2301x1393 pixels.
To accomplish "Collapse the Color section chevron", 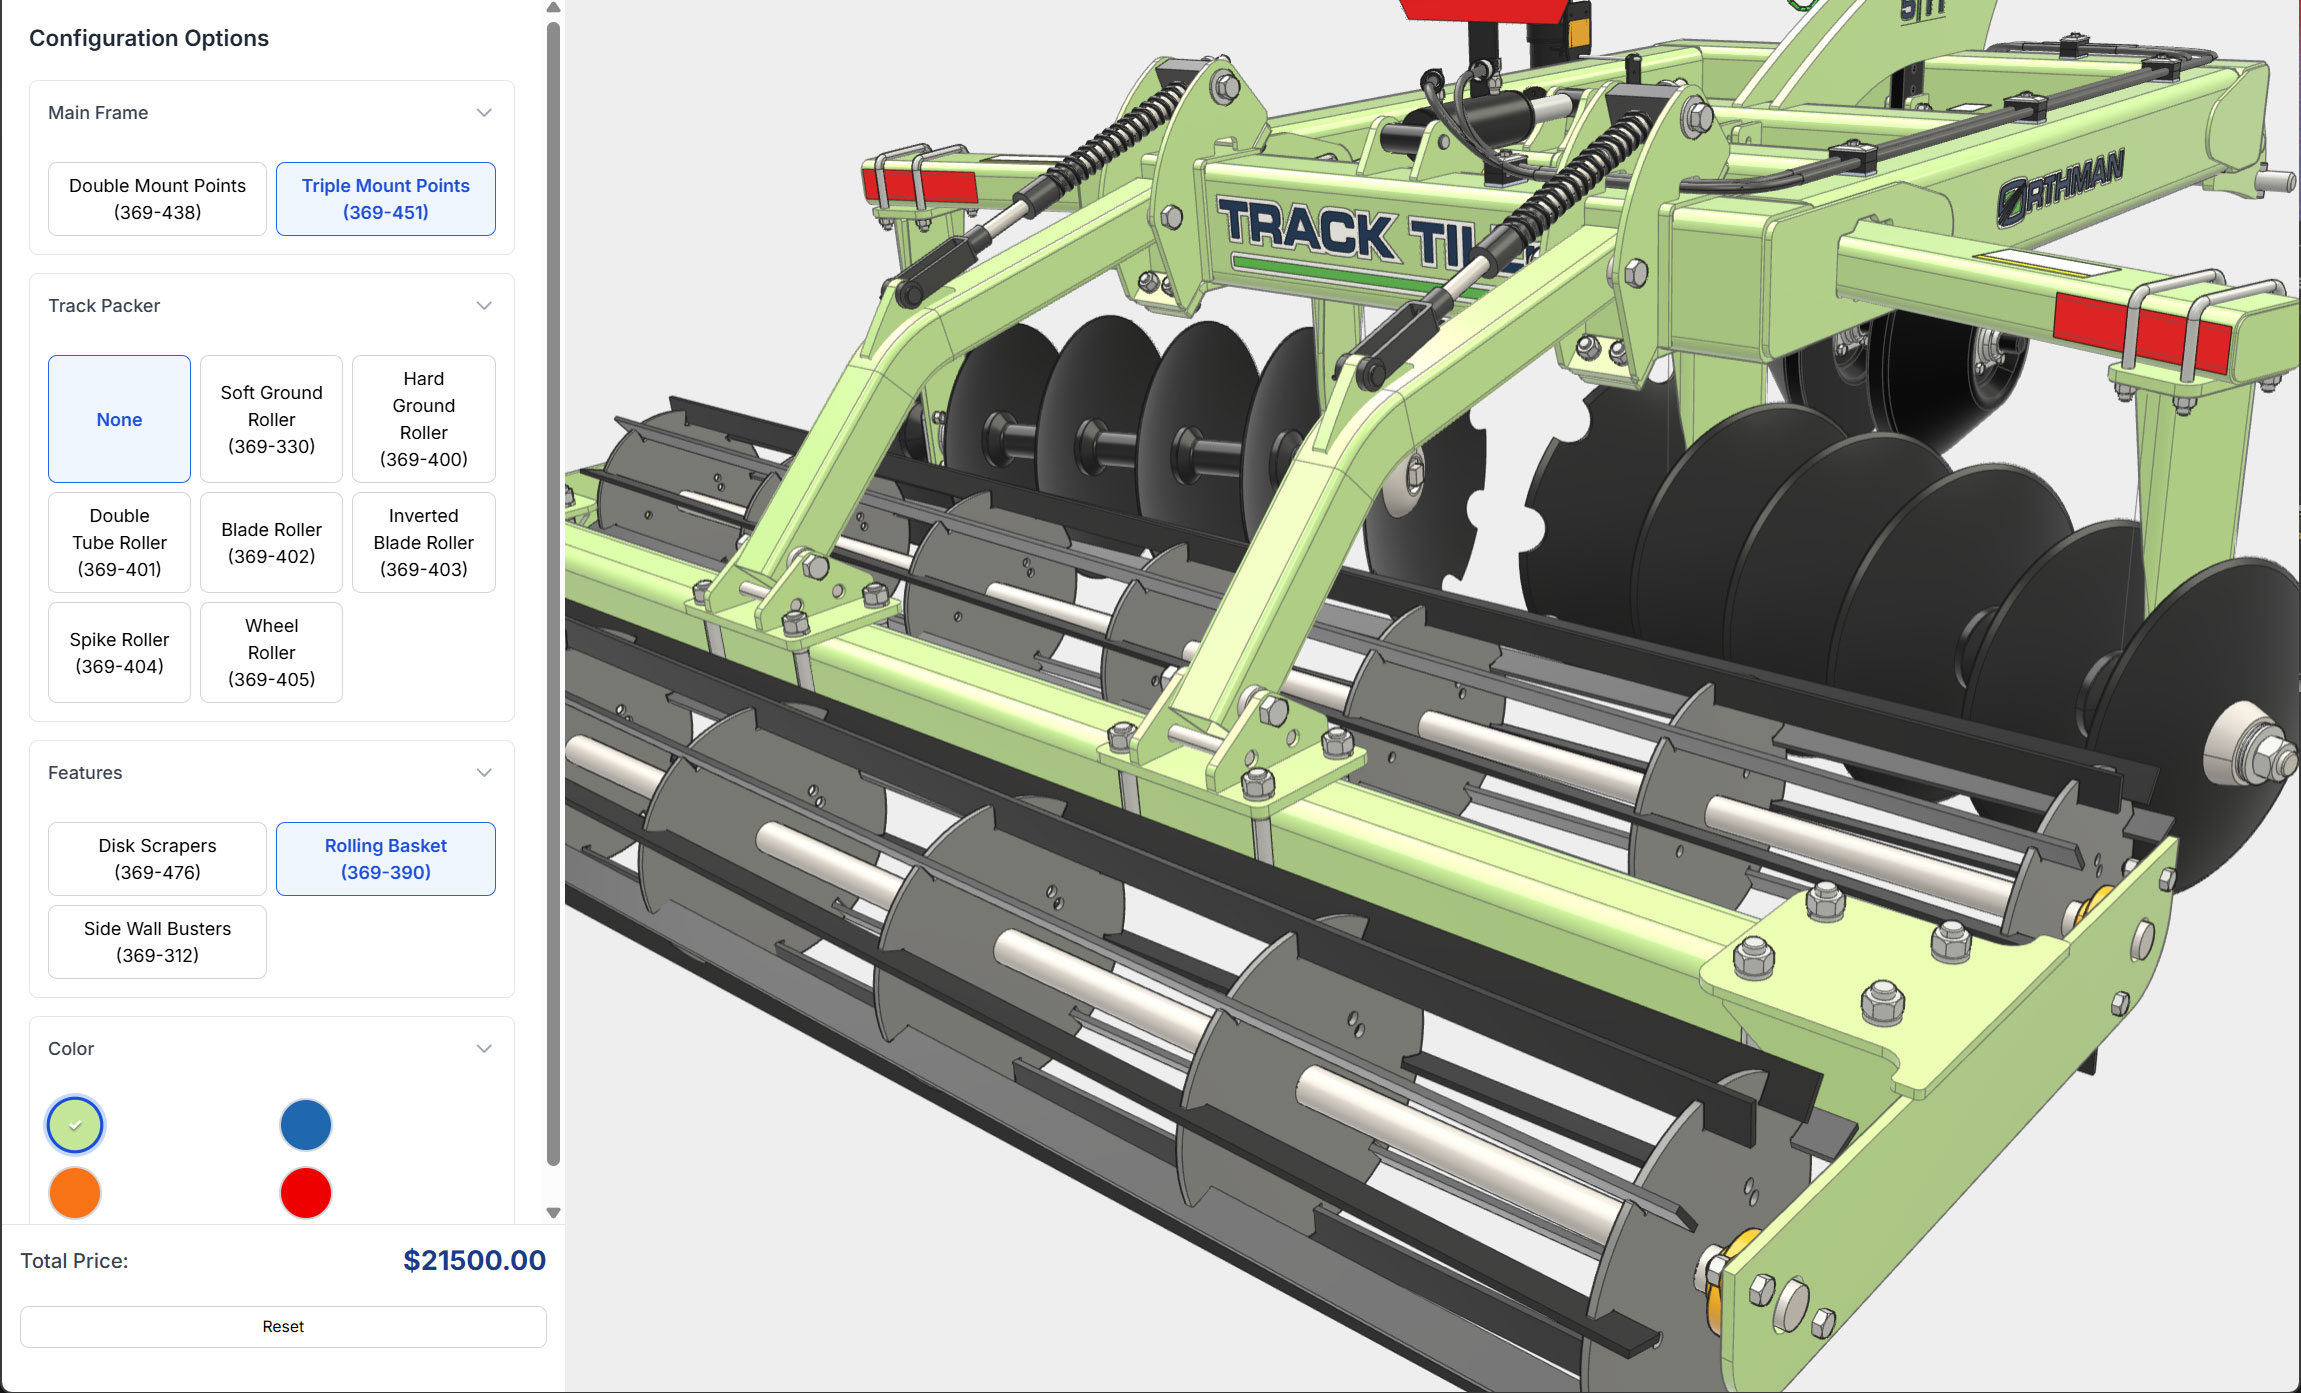I will 484,1049.
